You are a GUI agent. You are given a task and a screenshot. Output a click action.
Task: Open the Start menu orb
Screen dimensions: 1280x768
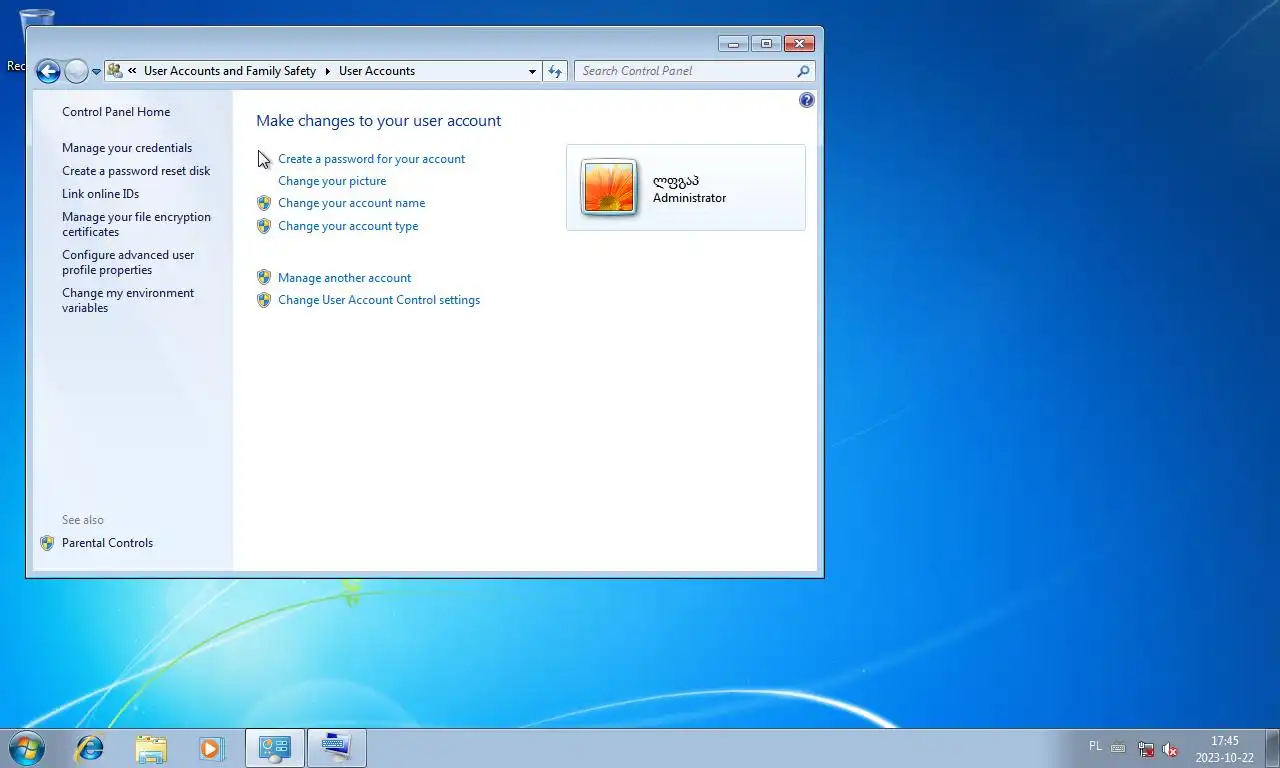coord(25,748)
